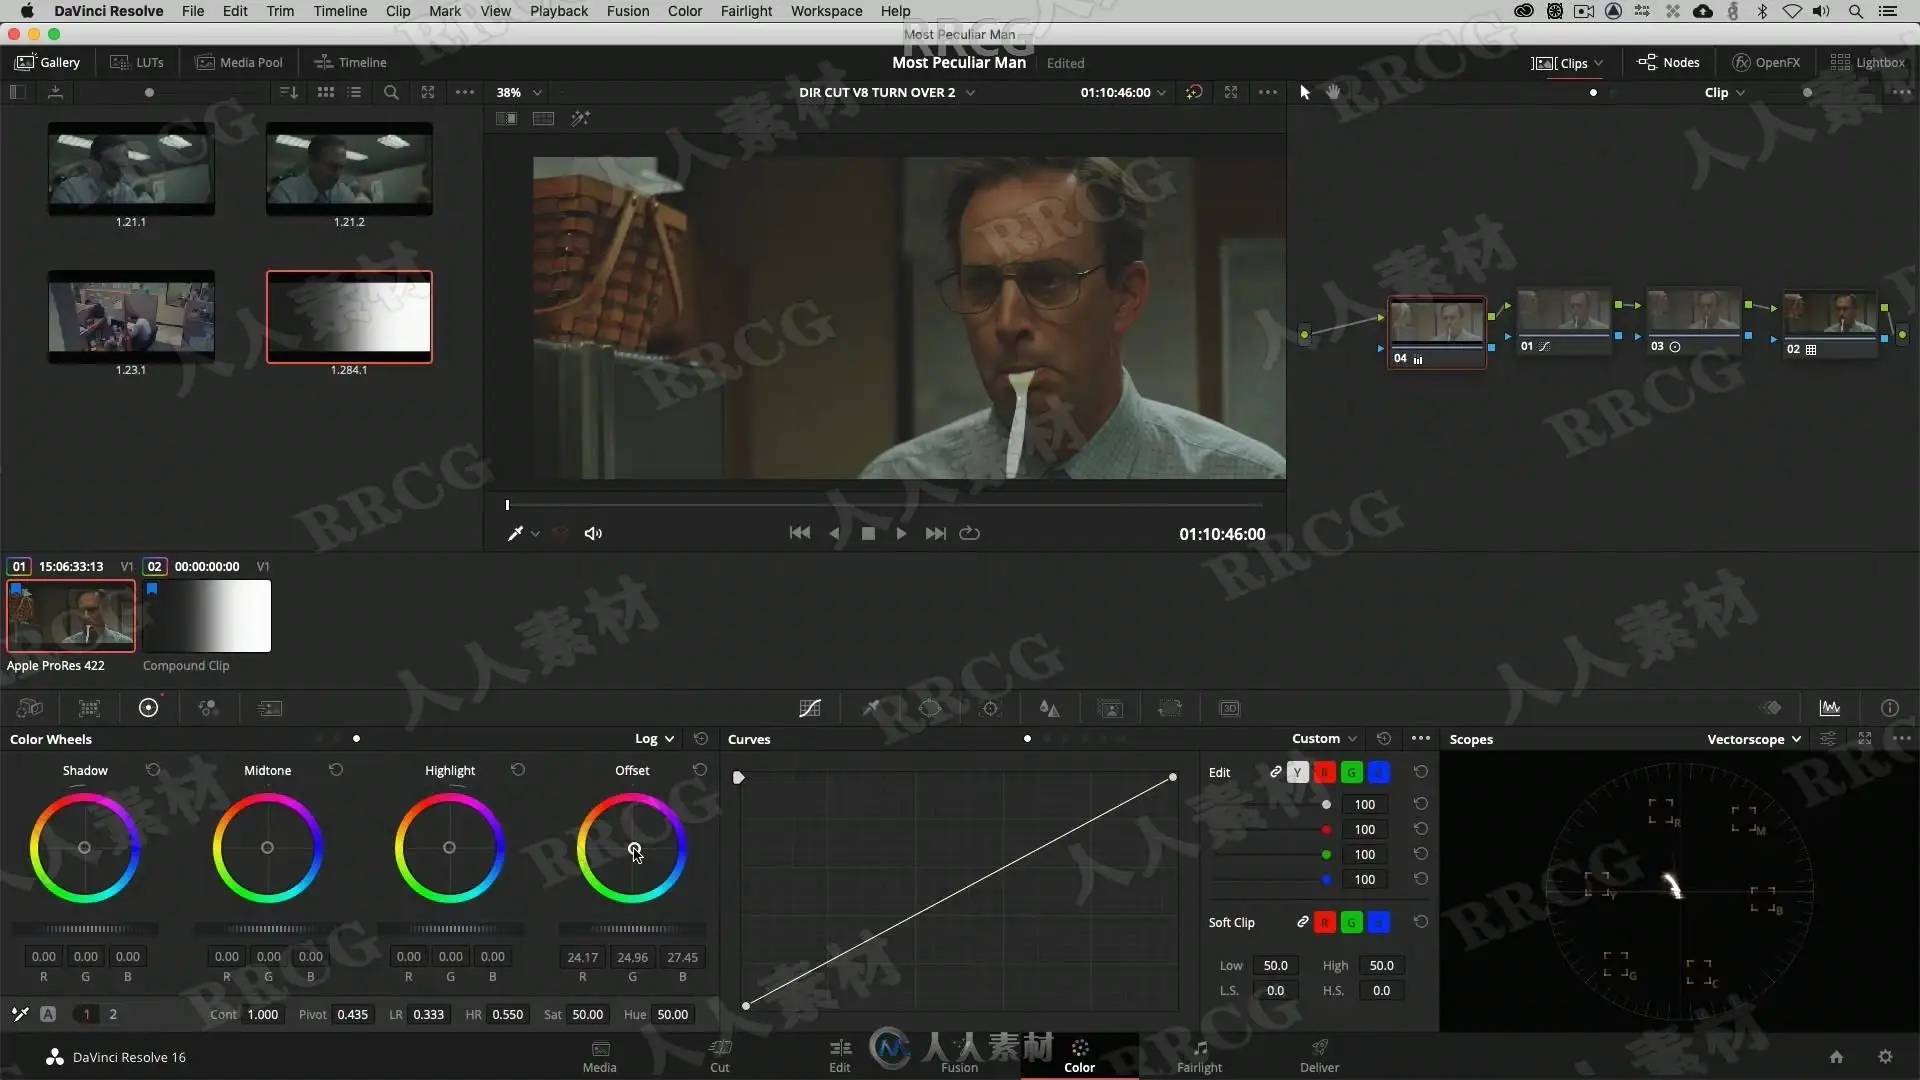Reset the Midtone color wheel
Screen dimensions: 1920x1080
coord(336,770)
